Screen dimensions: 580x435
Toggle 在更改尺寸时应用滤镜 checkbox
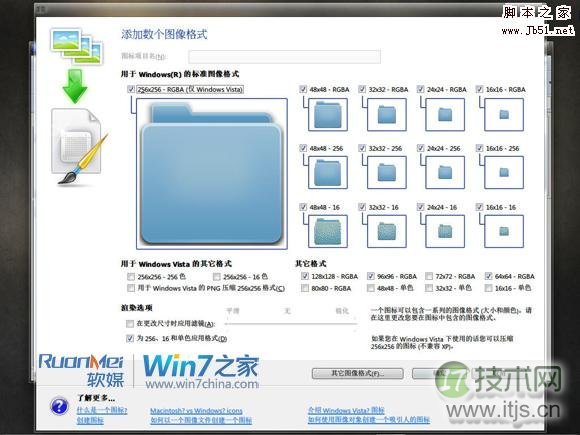(130, 324)
